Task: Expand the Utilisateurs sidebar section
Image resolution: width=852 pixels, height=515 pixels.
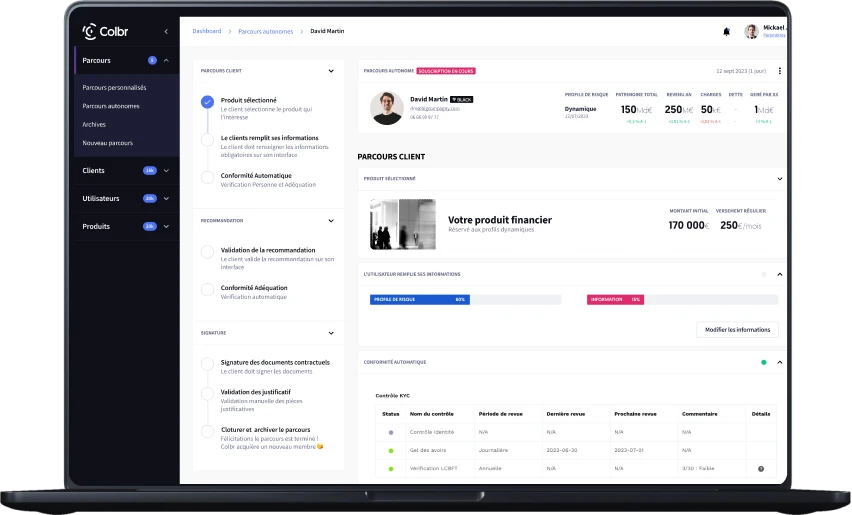Action: [x=166, y=198]
